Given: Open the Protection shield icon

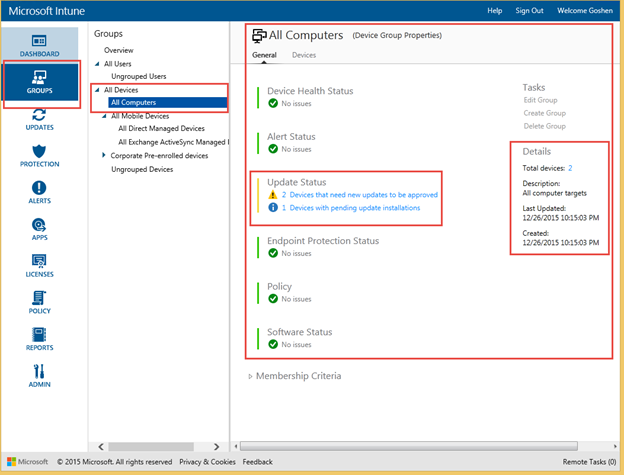Looking at the screenshot, I should tap(39, 151).
